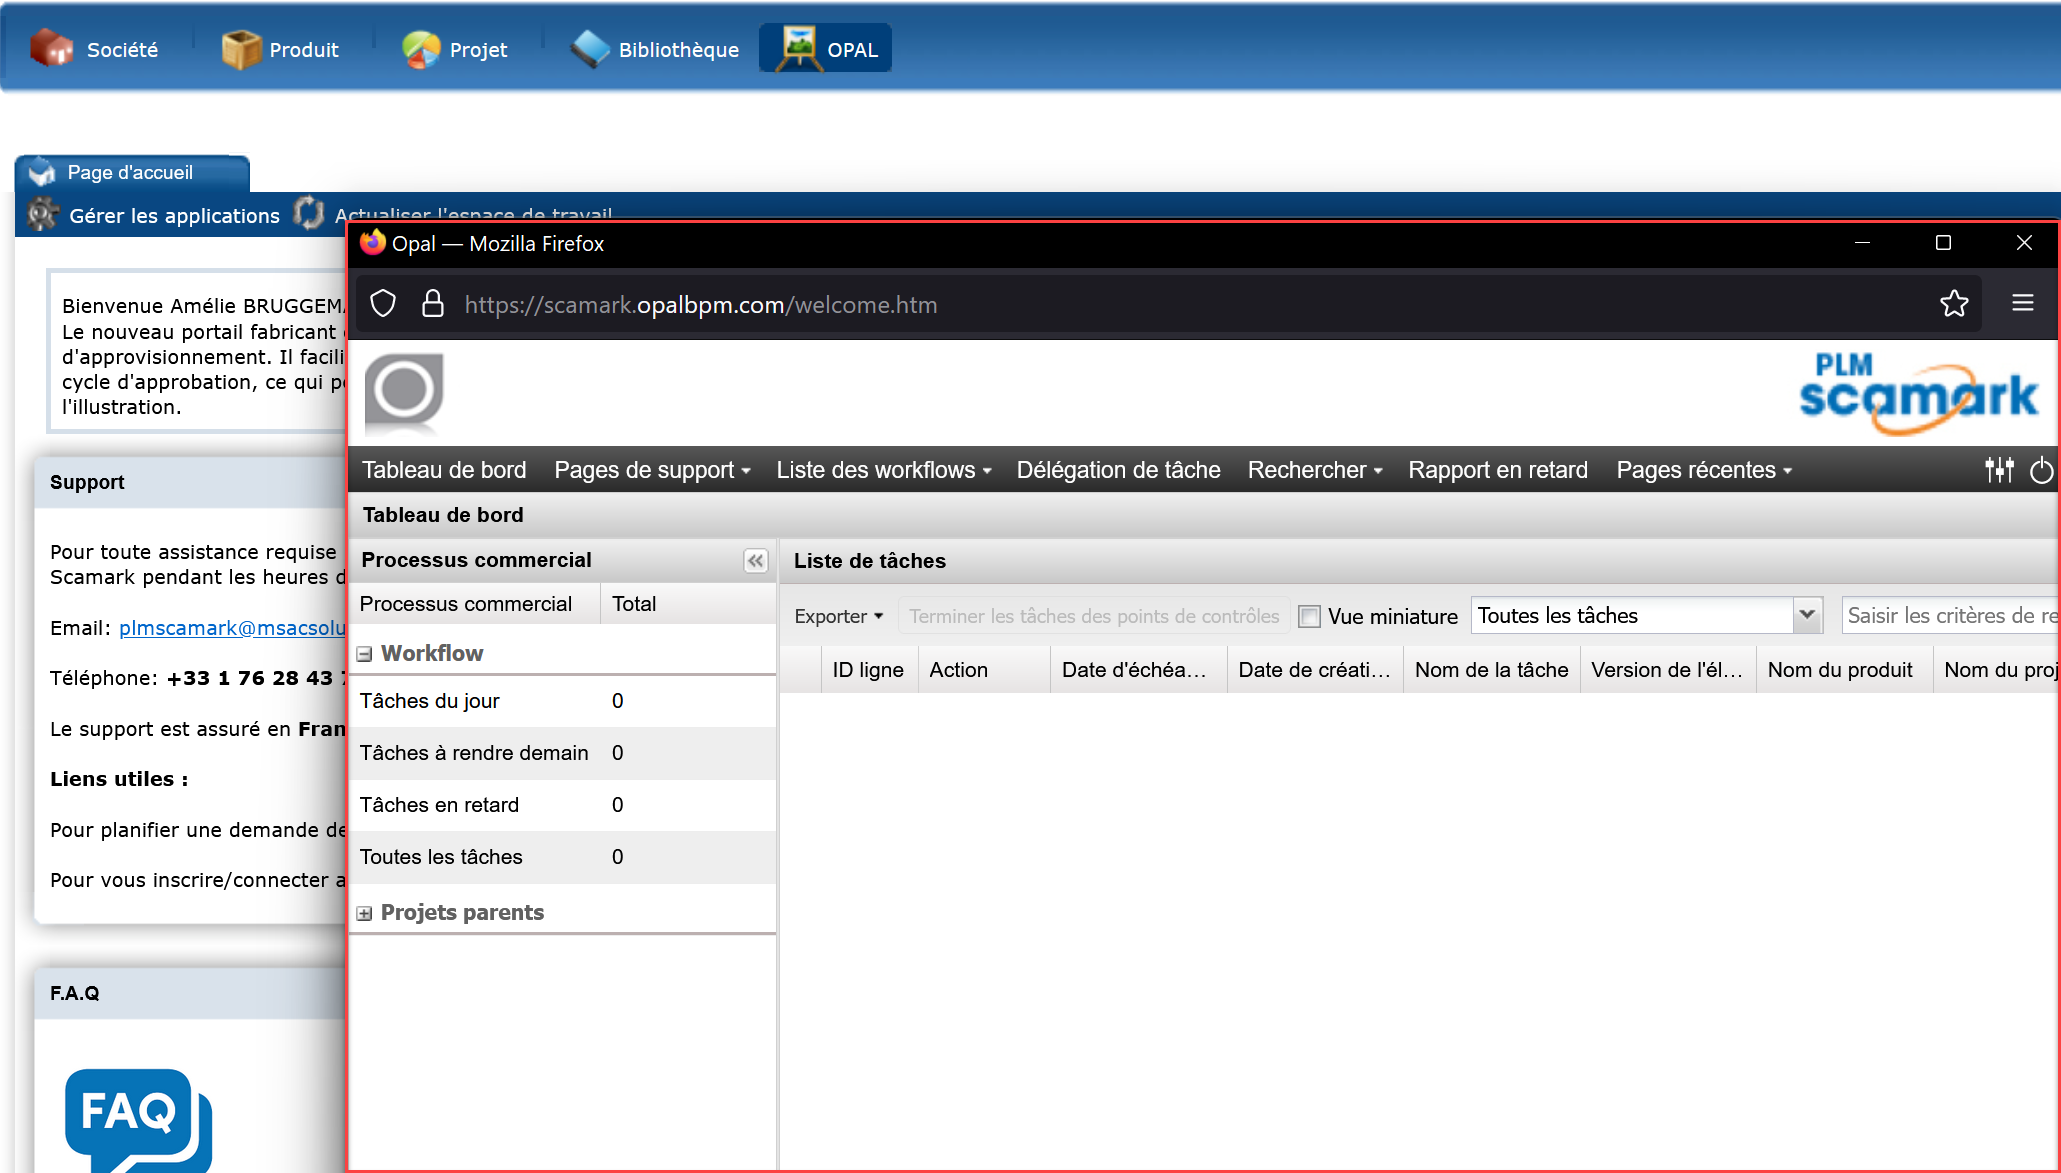Open the Firefox hamburger menu
Viewport: 2061px width, 1173px height.
pos(2022,303)
